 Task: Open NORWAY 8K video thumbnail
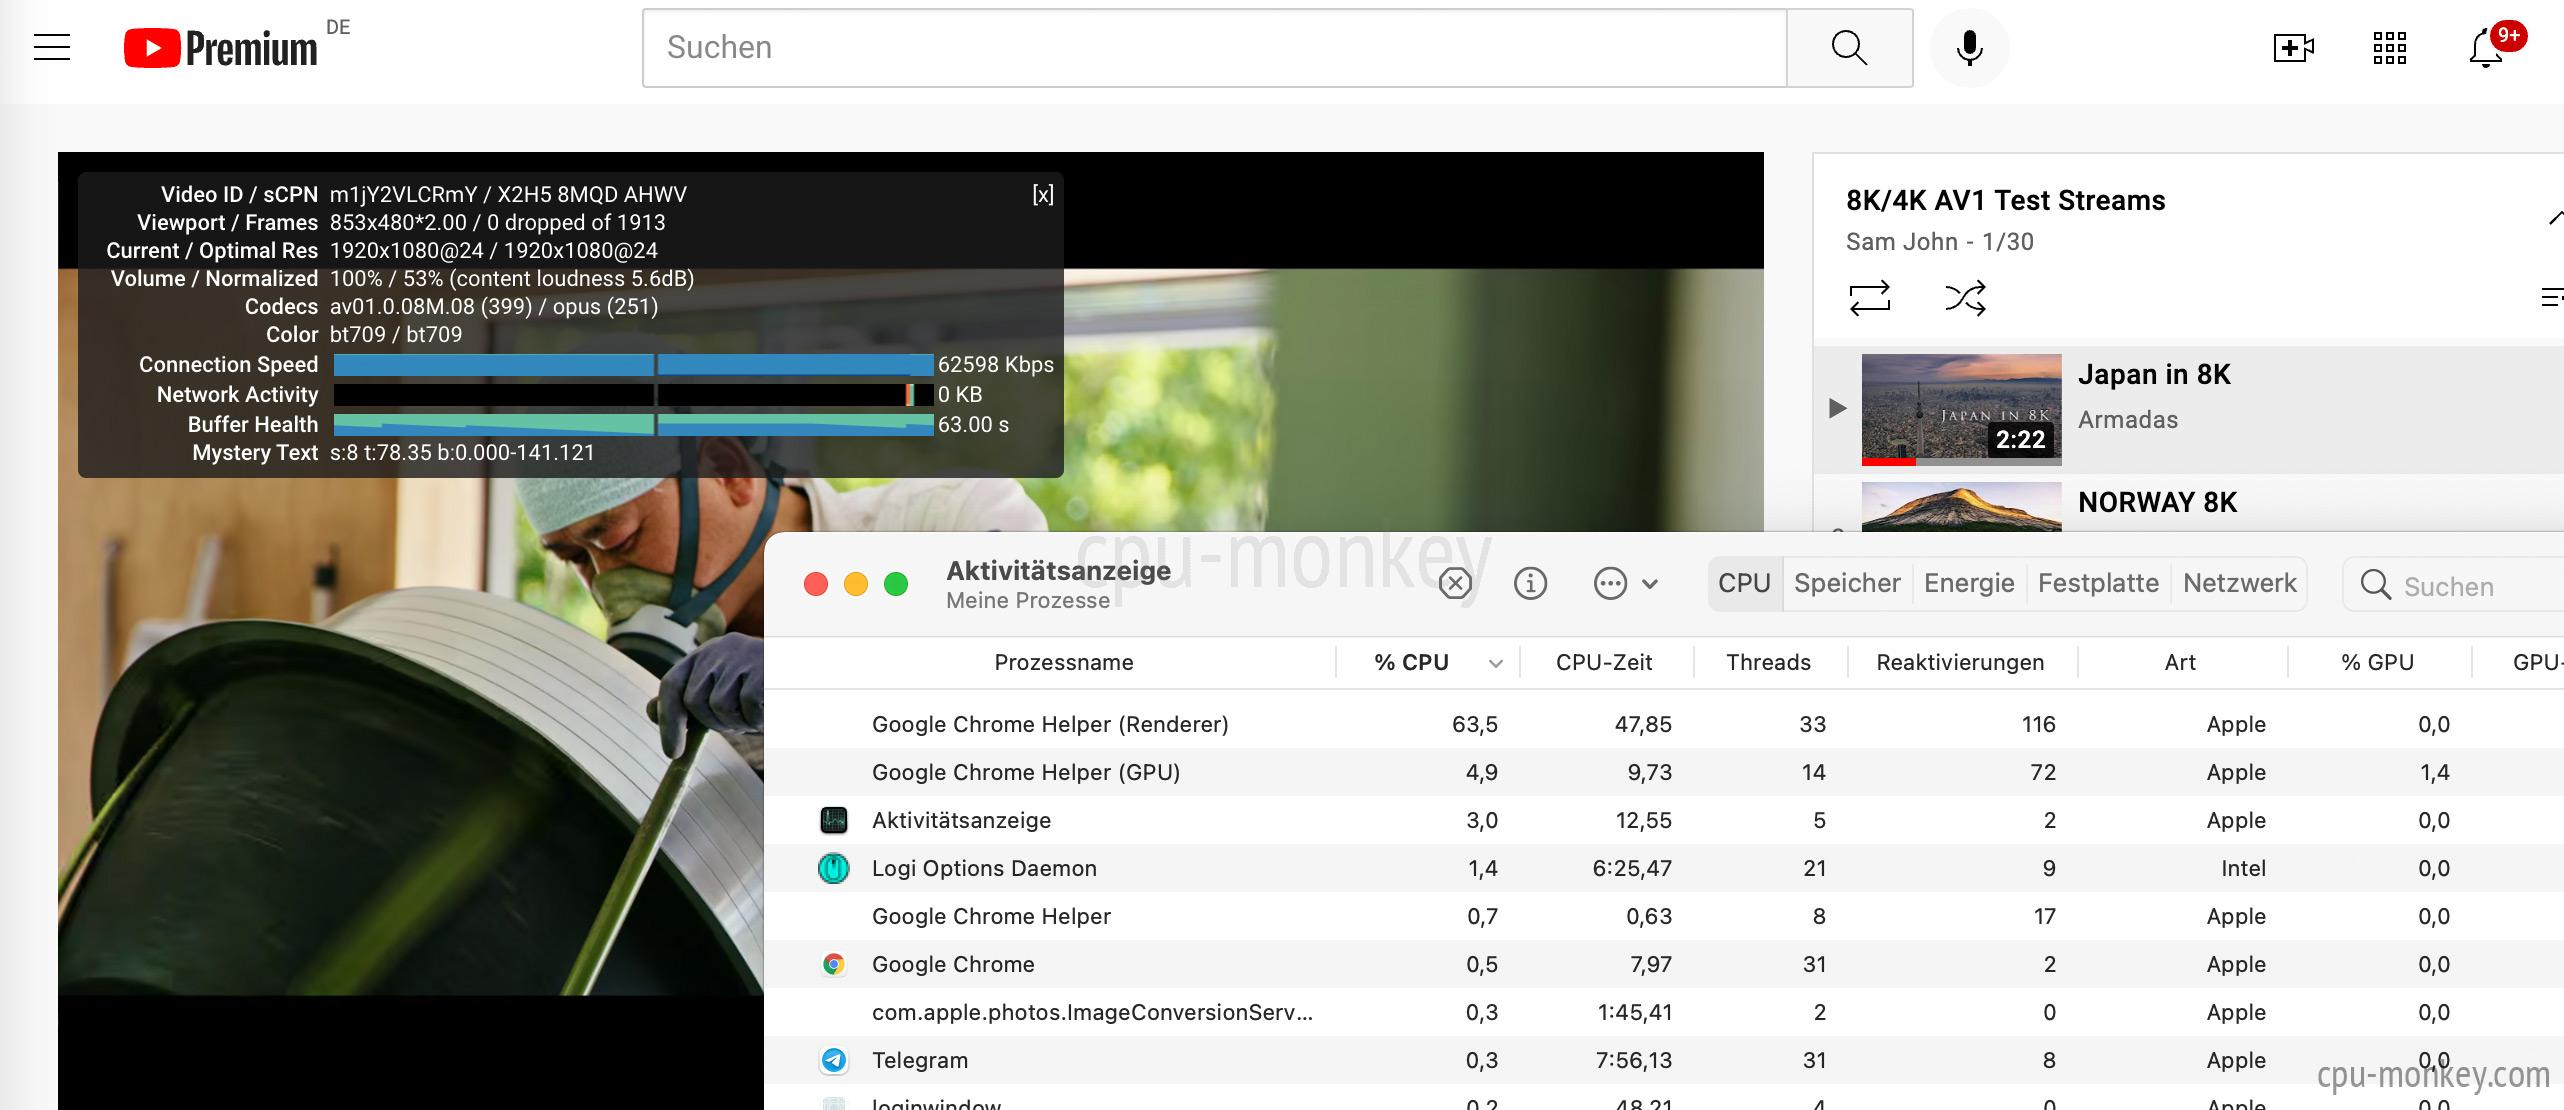(1961, 507)
